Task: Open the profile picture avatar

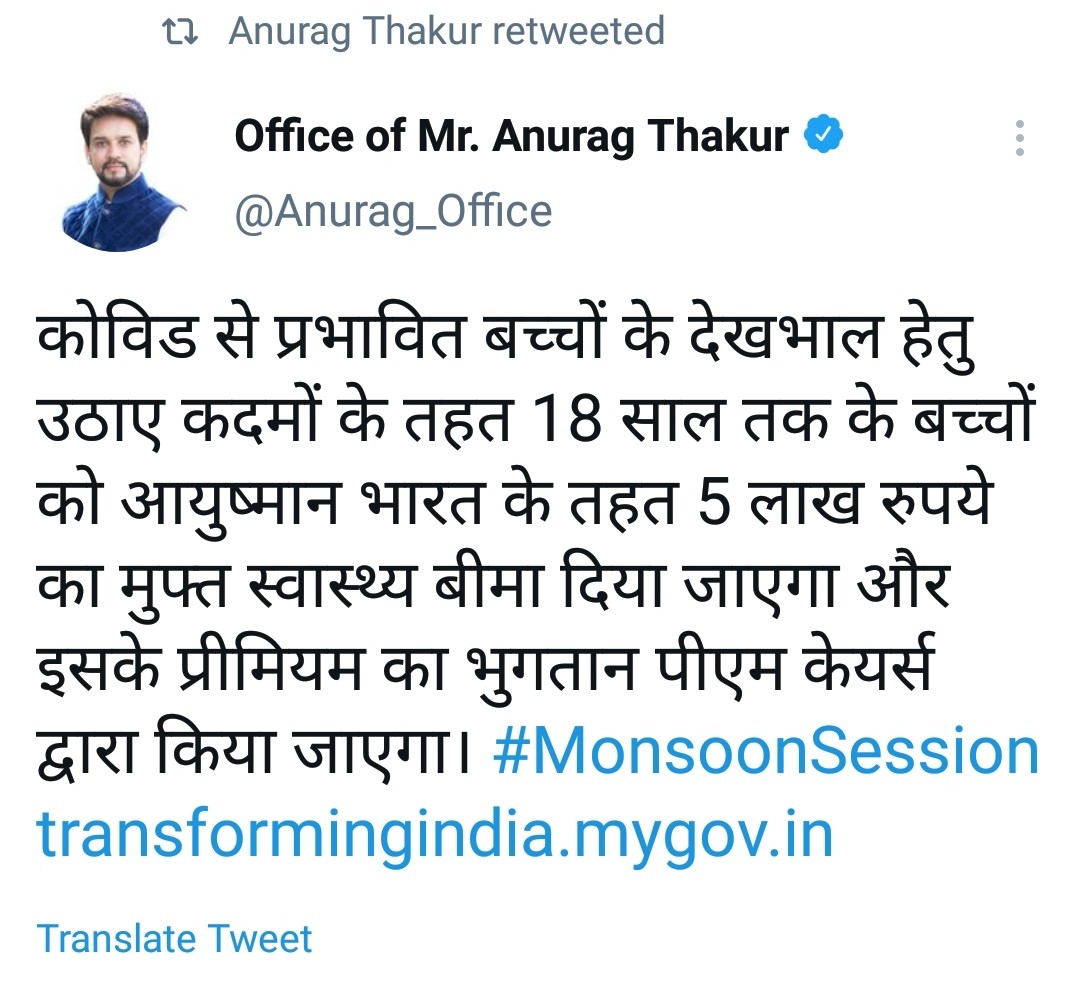Action: tap(124, 174)
